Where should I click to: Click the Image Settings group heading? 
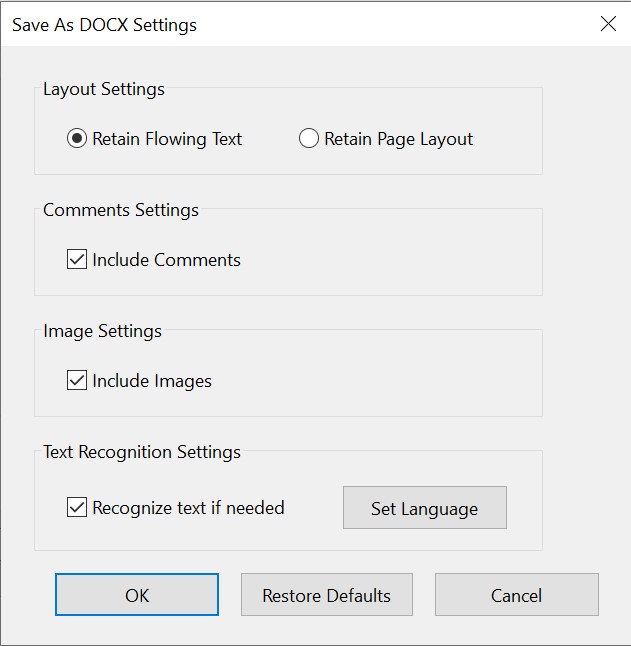102,331
